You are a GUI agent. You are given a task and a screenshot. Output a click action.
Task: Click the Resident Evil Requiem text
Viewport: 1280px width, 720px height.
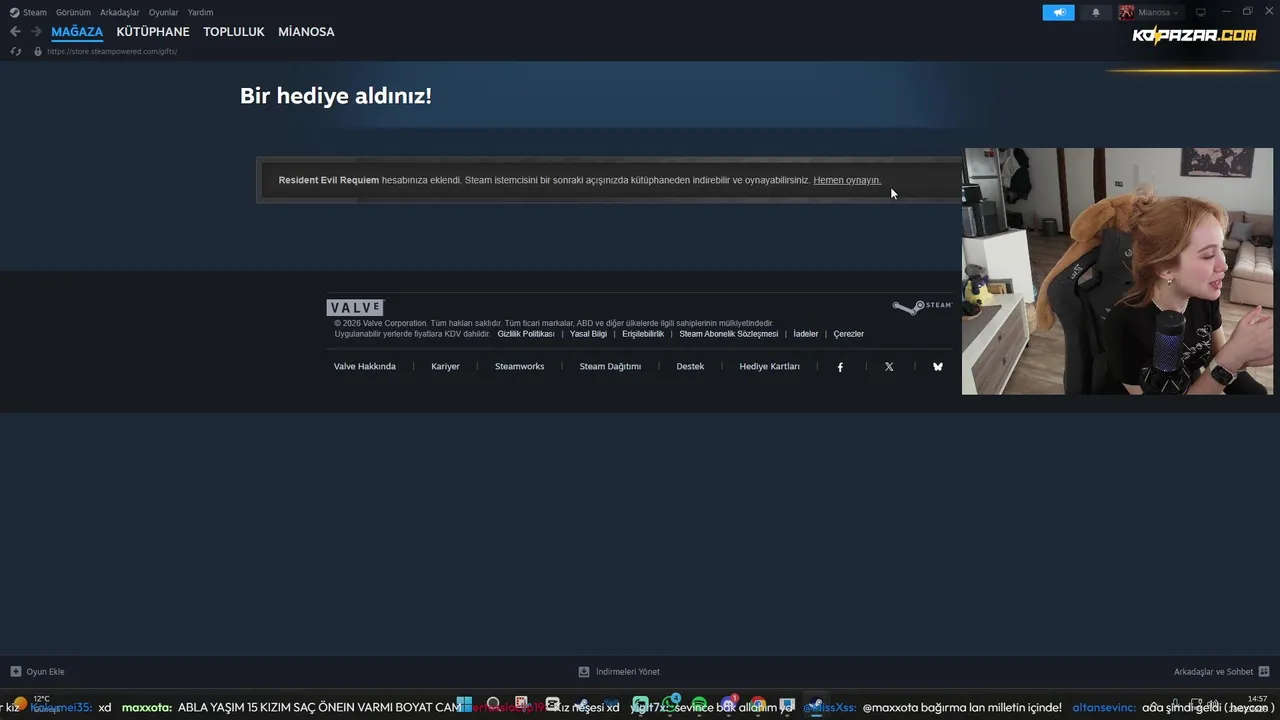329,181
